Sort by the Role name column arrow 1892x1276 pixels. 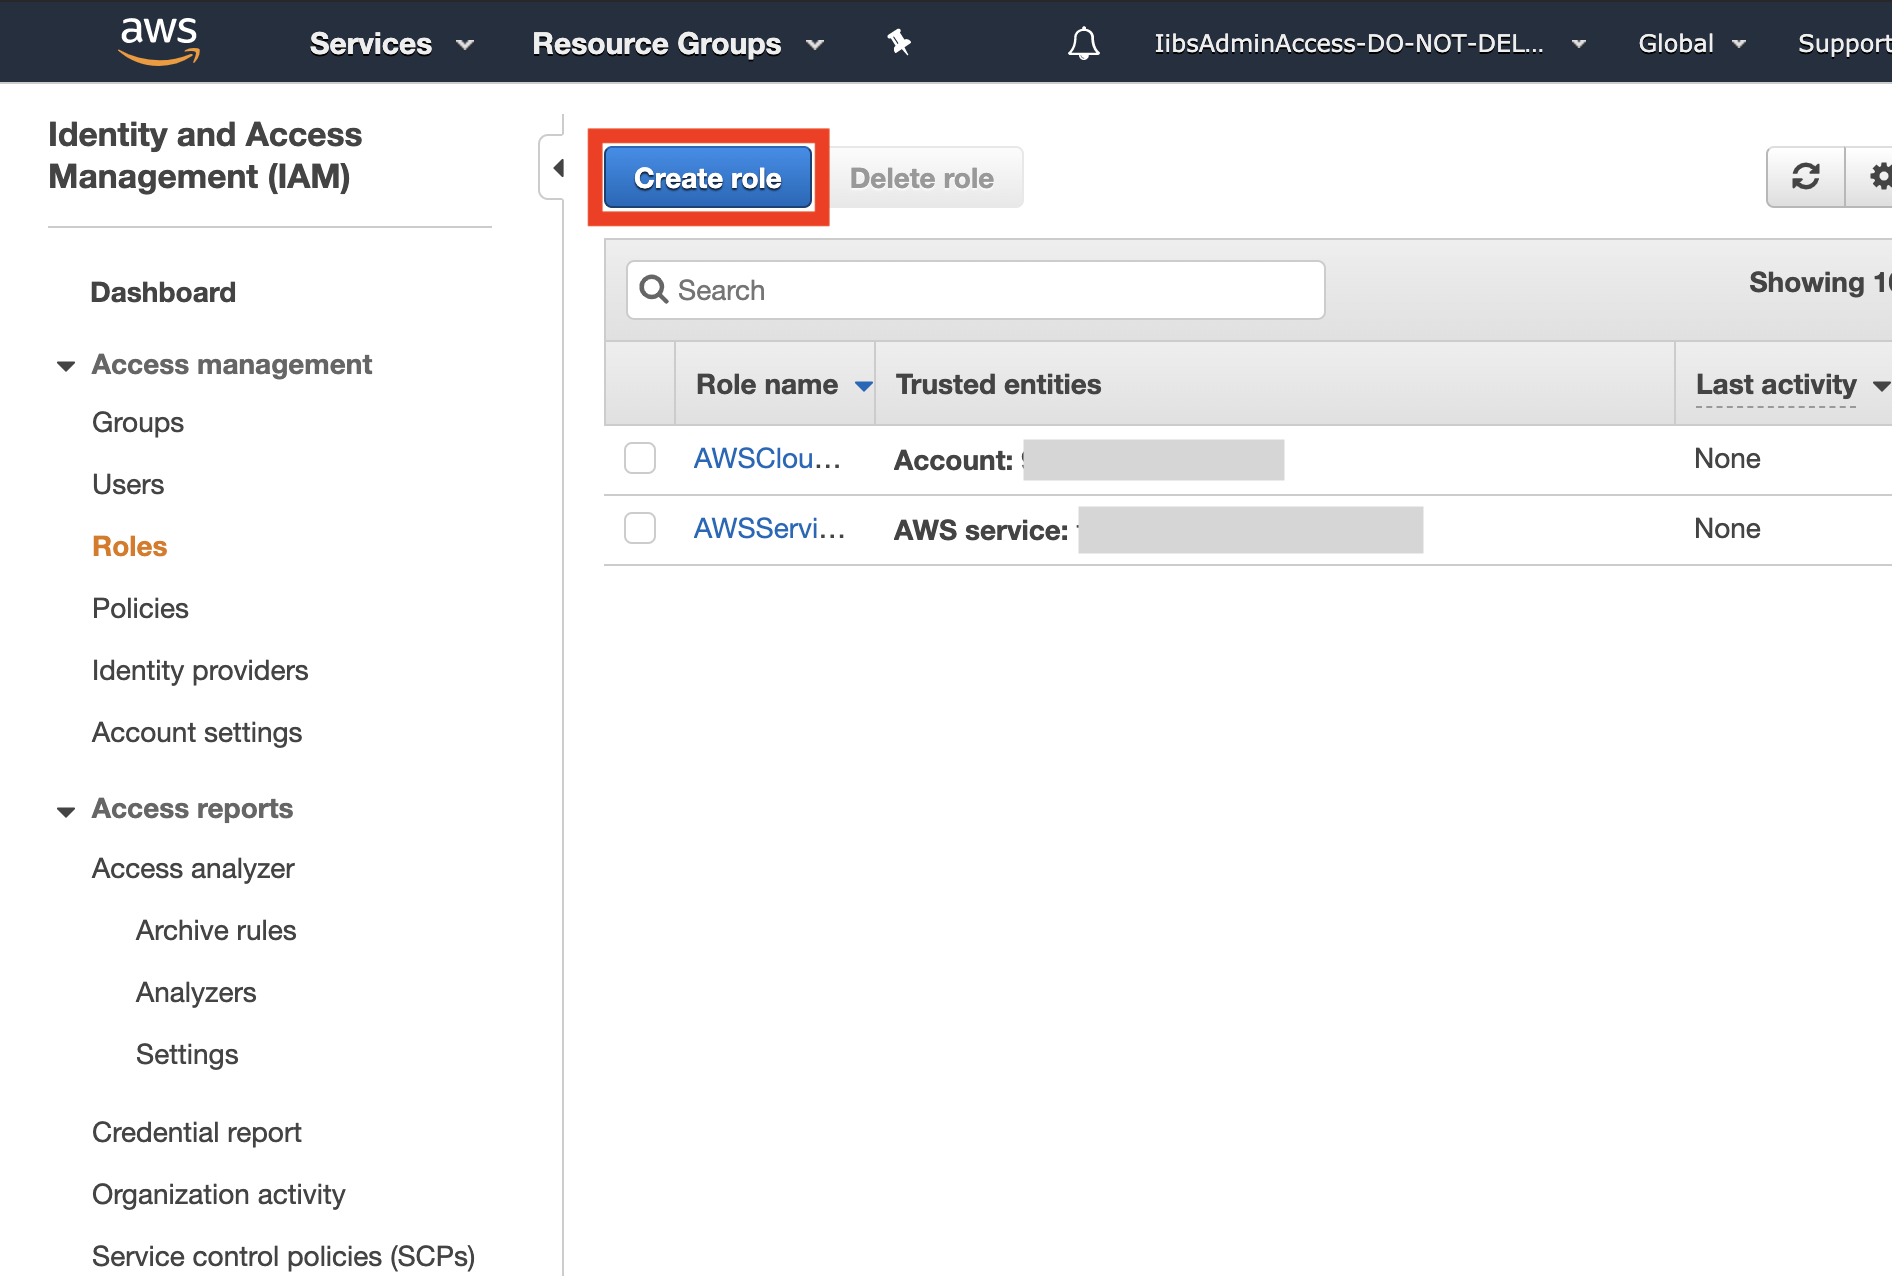[x=864, y=386]
